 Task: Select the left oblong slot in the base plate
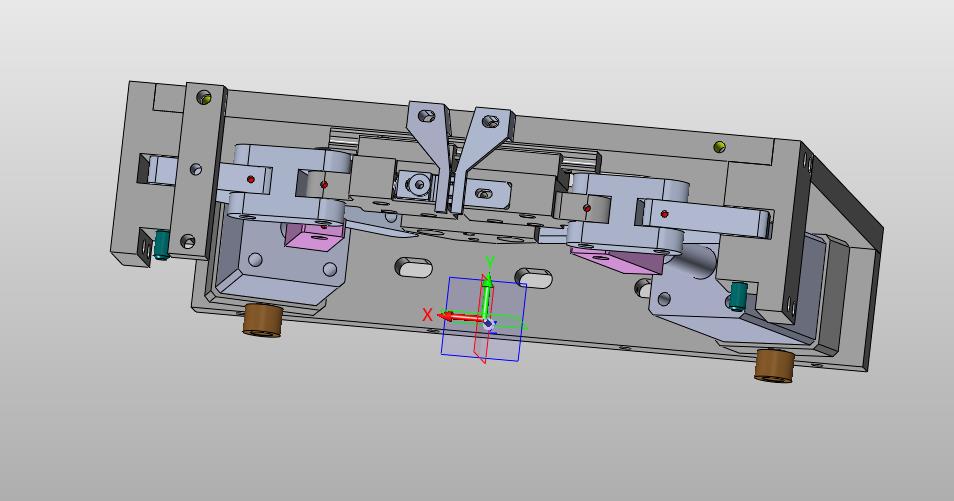pyautogui.click(x=414, y=267)
